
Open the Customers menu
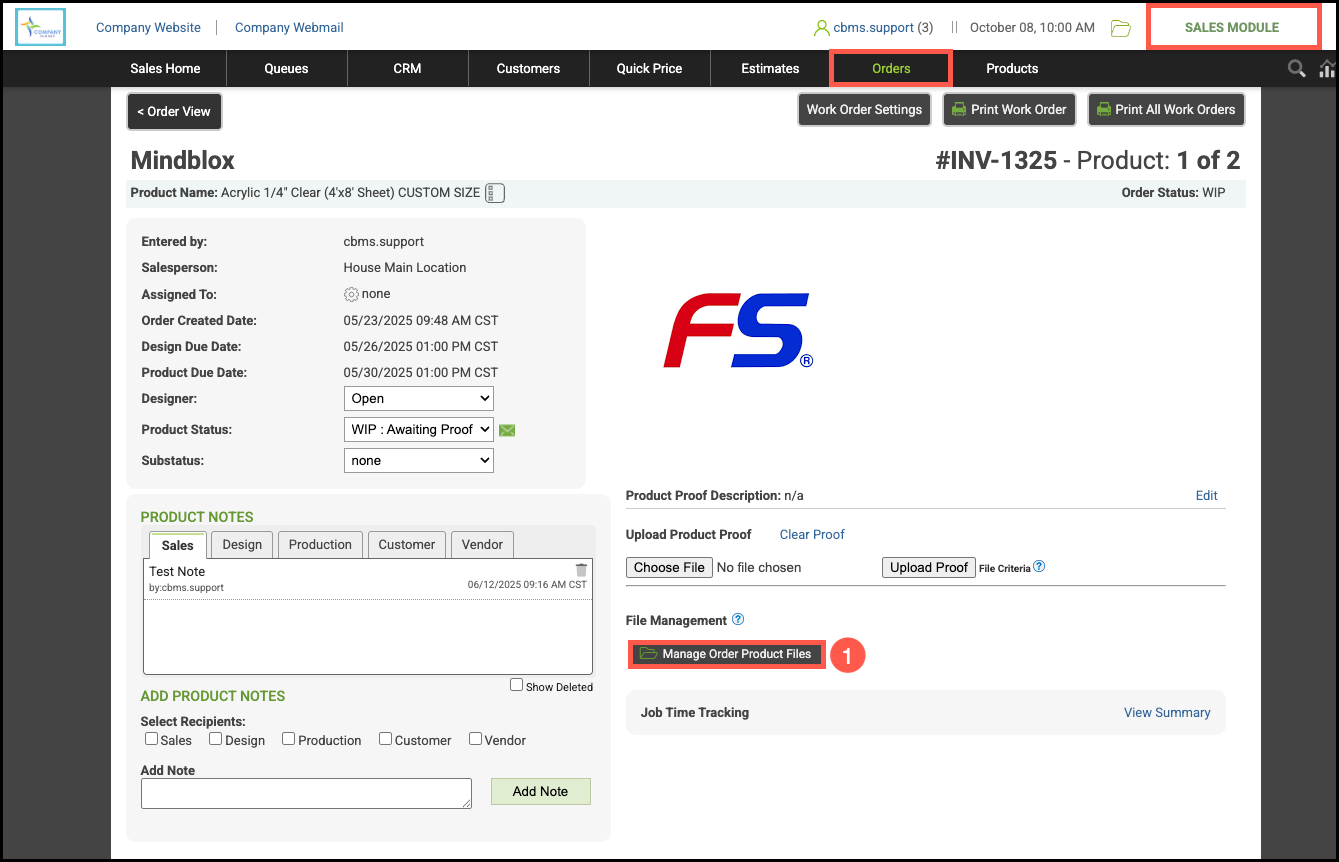[528, 68]
